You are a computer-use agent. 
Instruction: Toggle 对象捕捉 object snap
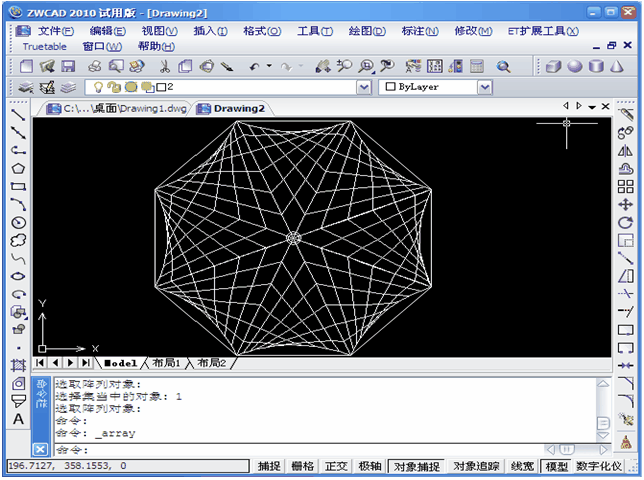tap(415, 466)
